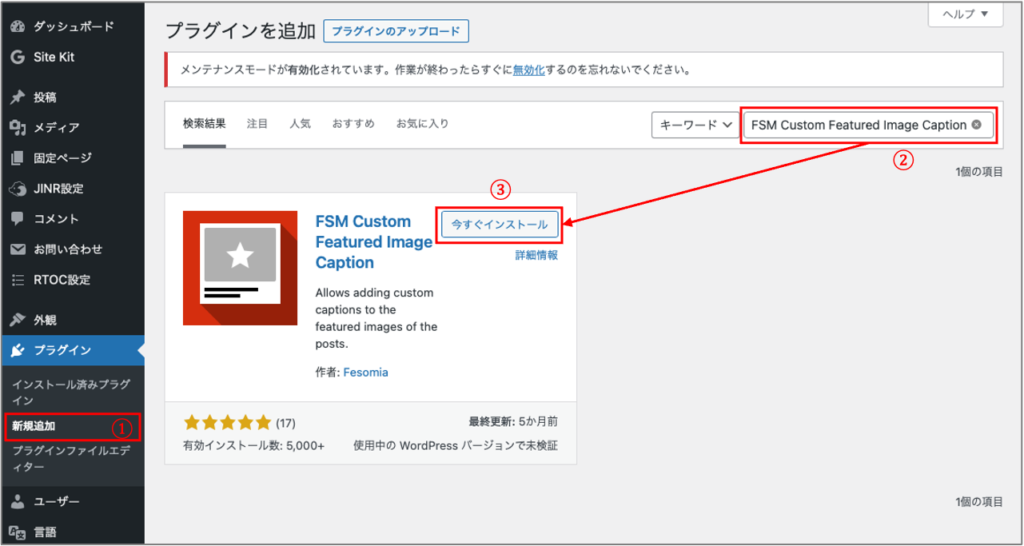Open お問い合わせ menu item
The width and height of the screenshot is (1024, 546).
(x=73, y=249)
